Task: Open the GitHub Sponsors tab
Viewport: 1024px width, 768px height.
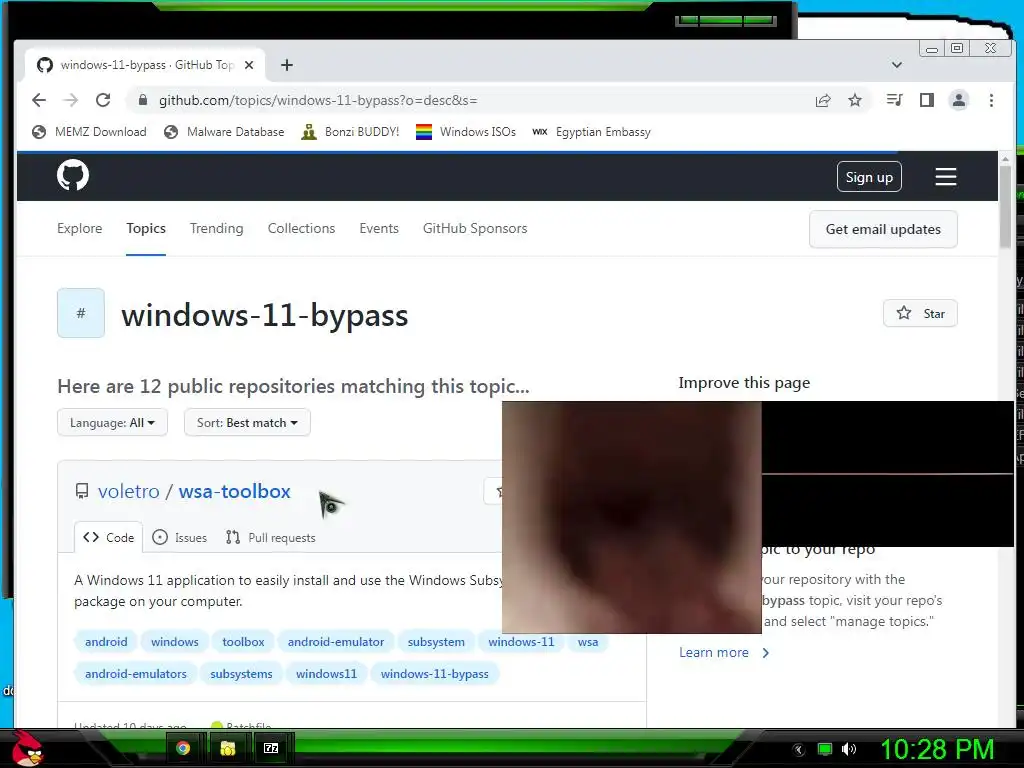Action: (x=475, y=228)
